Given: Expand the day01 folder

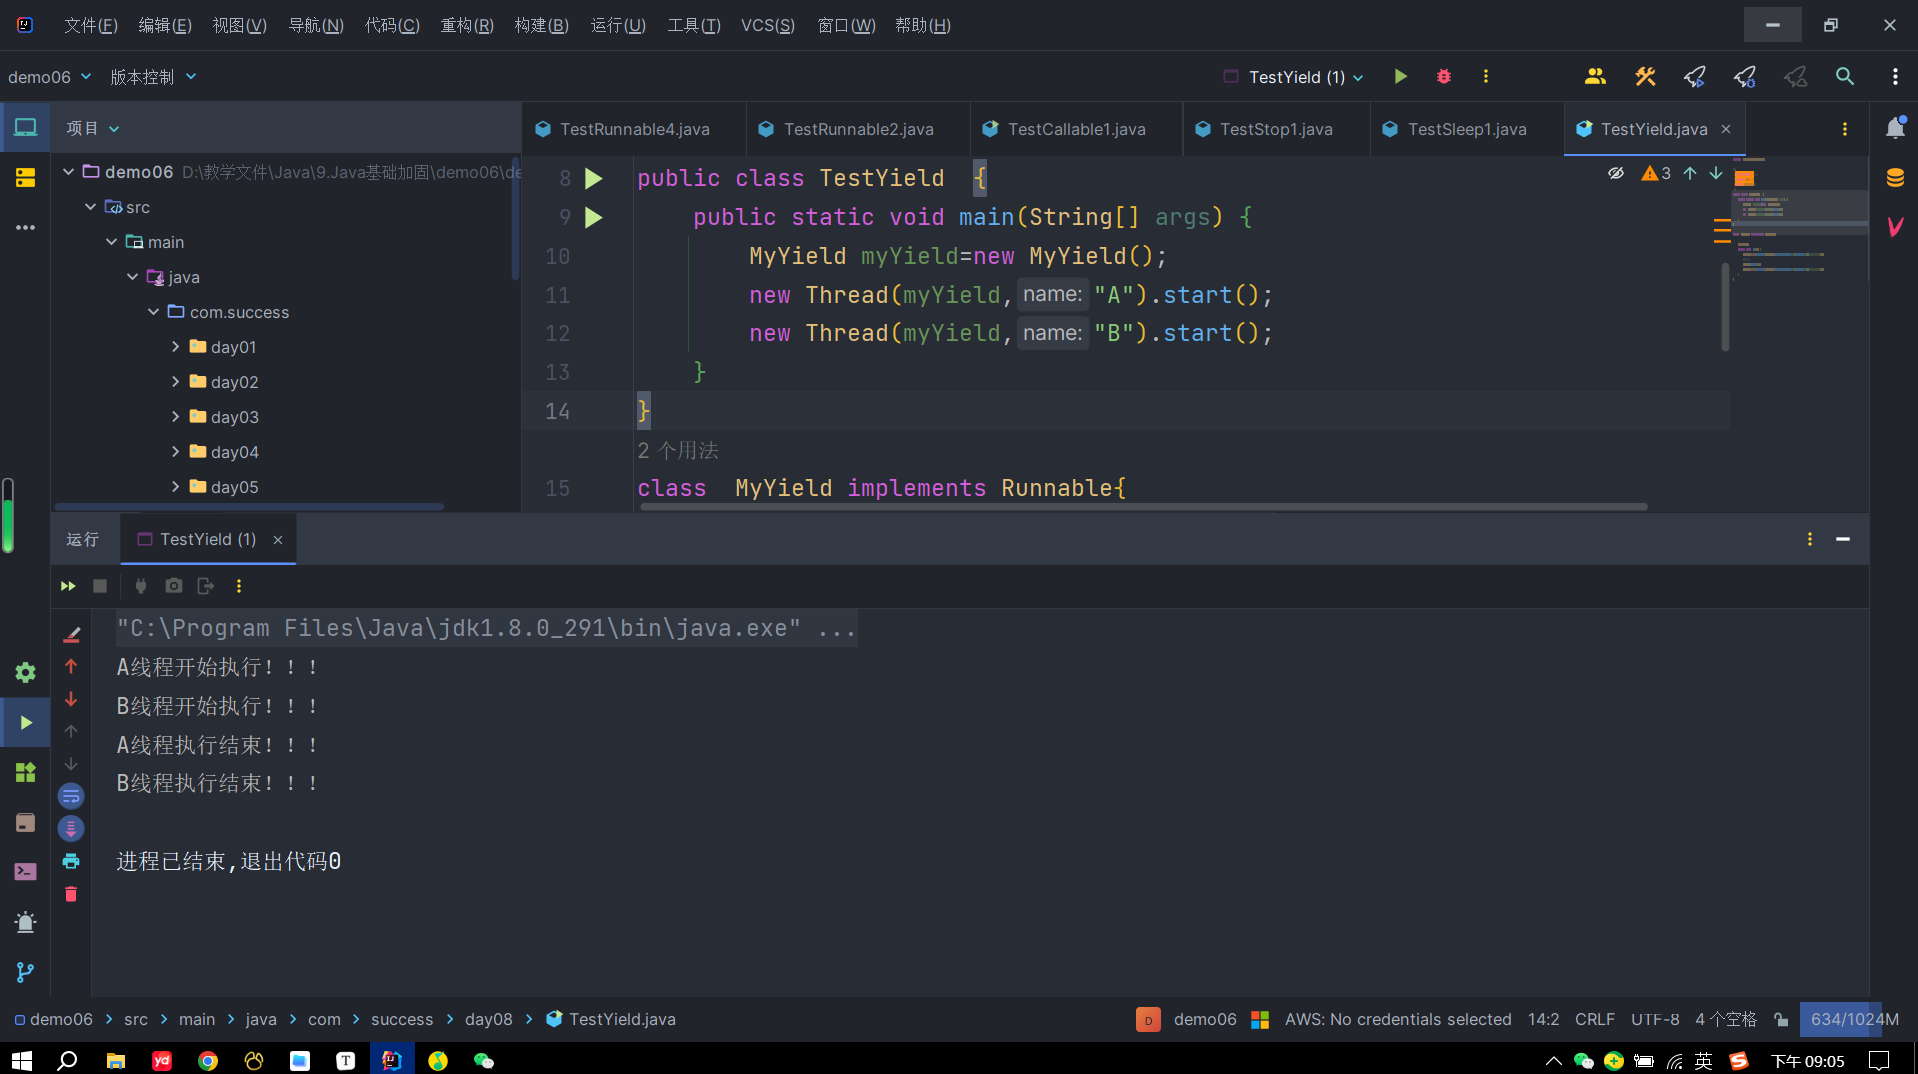Looking at the screenshot, I should pyautogui.click(x=175, y=347).
